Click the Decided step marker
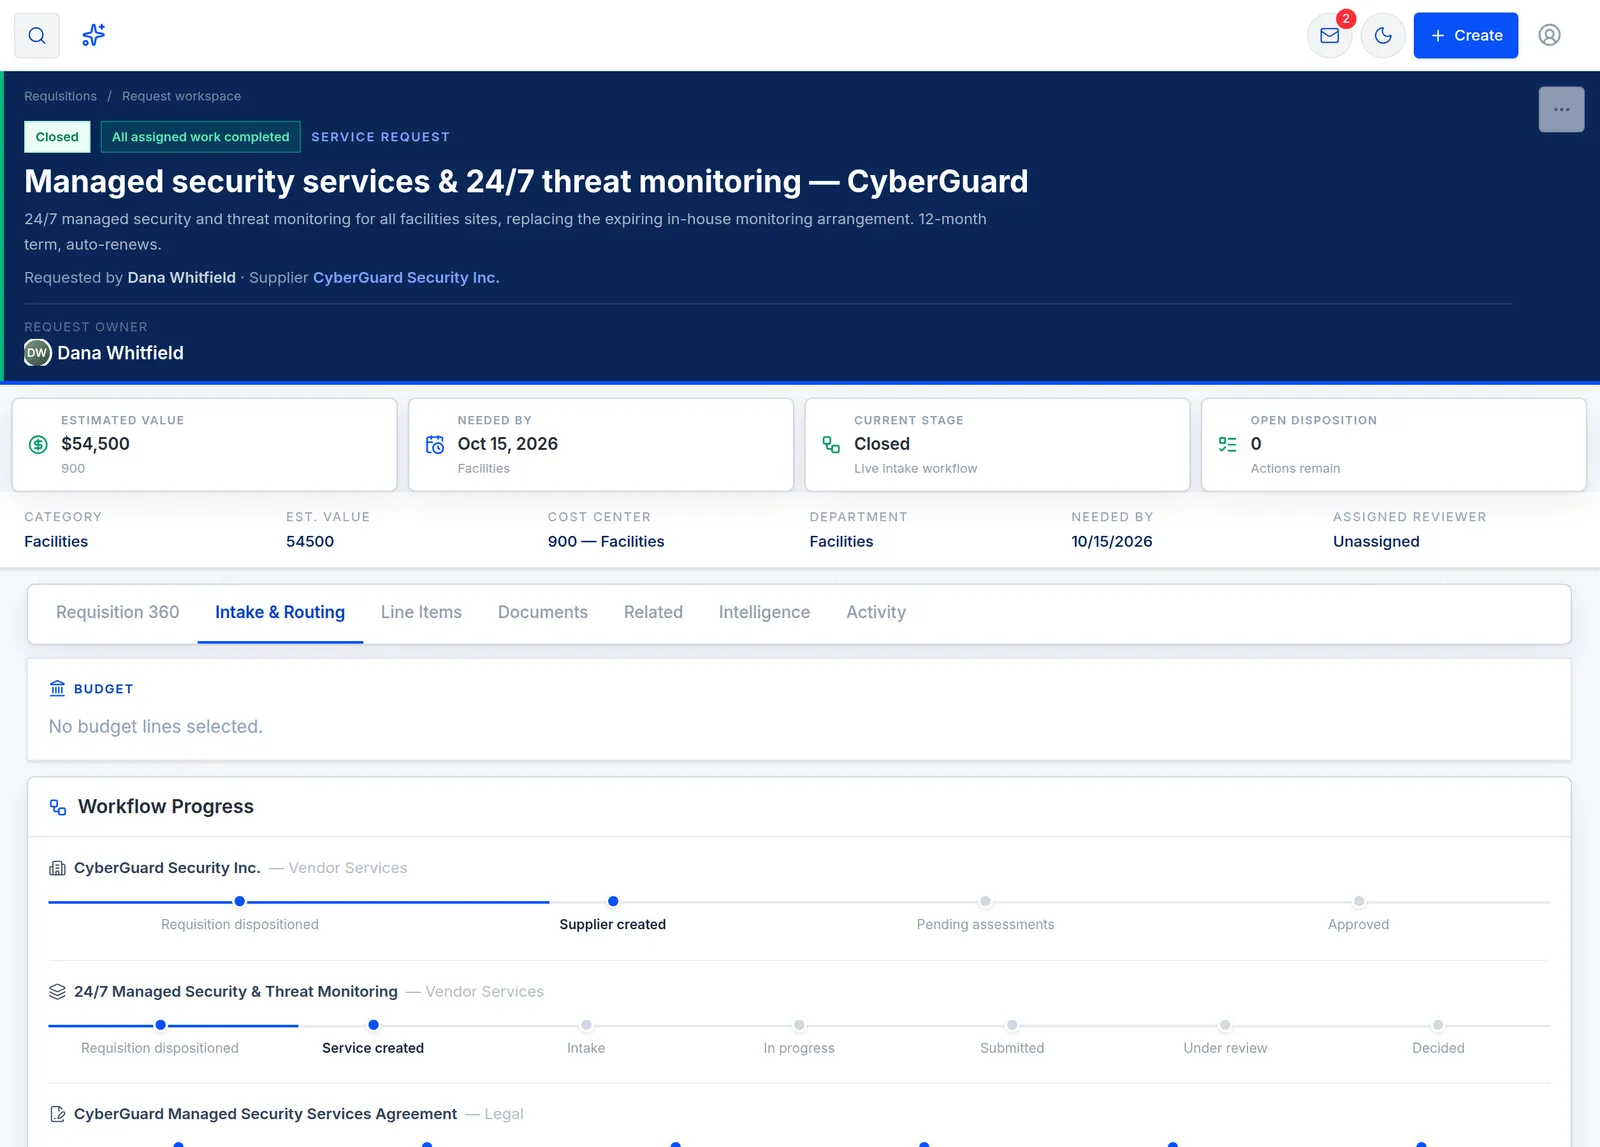This screenshot has height=1147, width=1600. (1438, 1025)
